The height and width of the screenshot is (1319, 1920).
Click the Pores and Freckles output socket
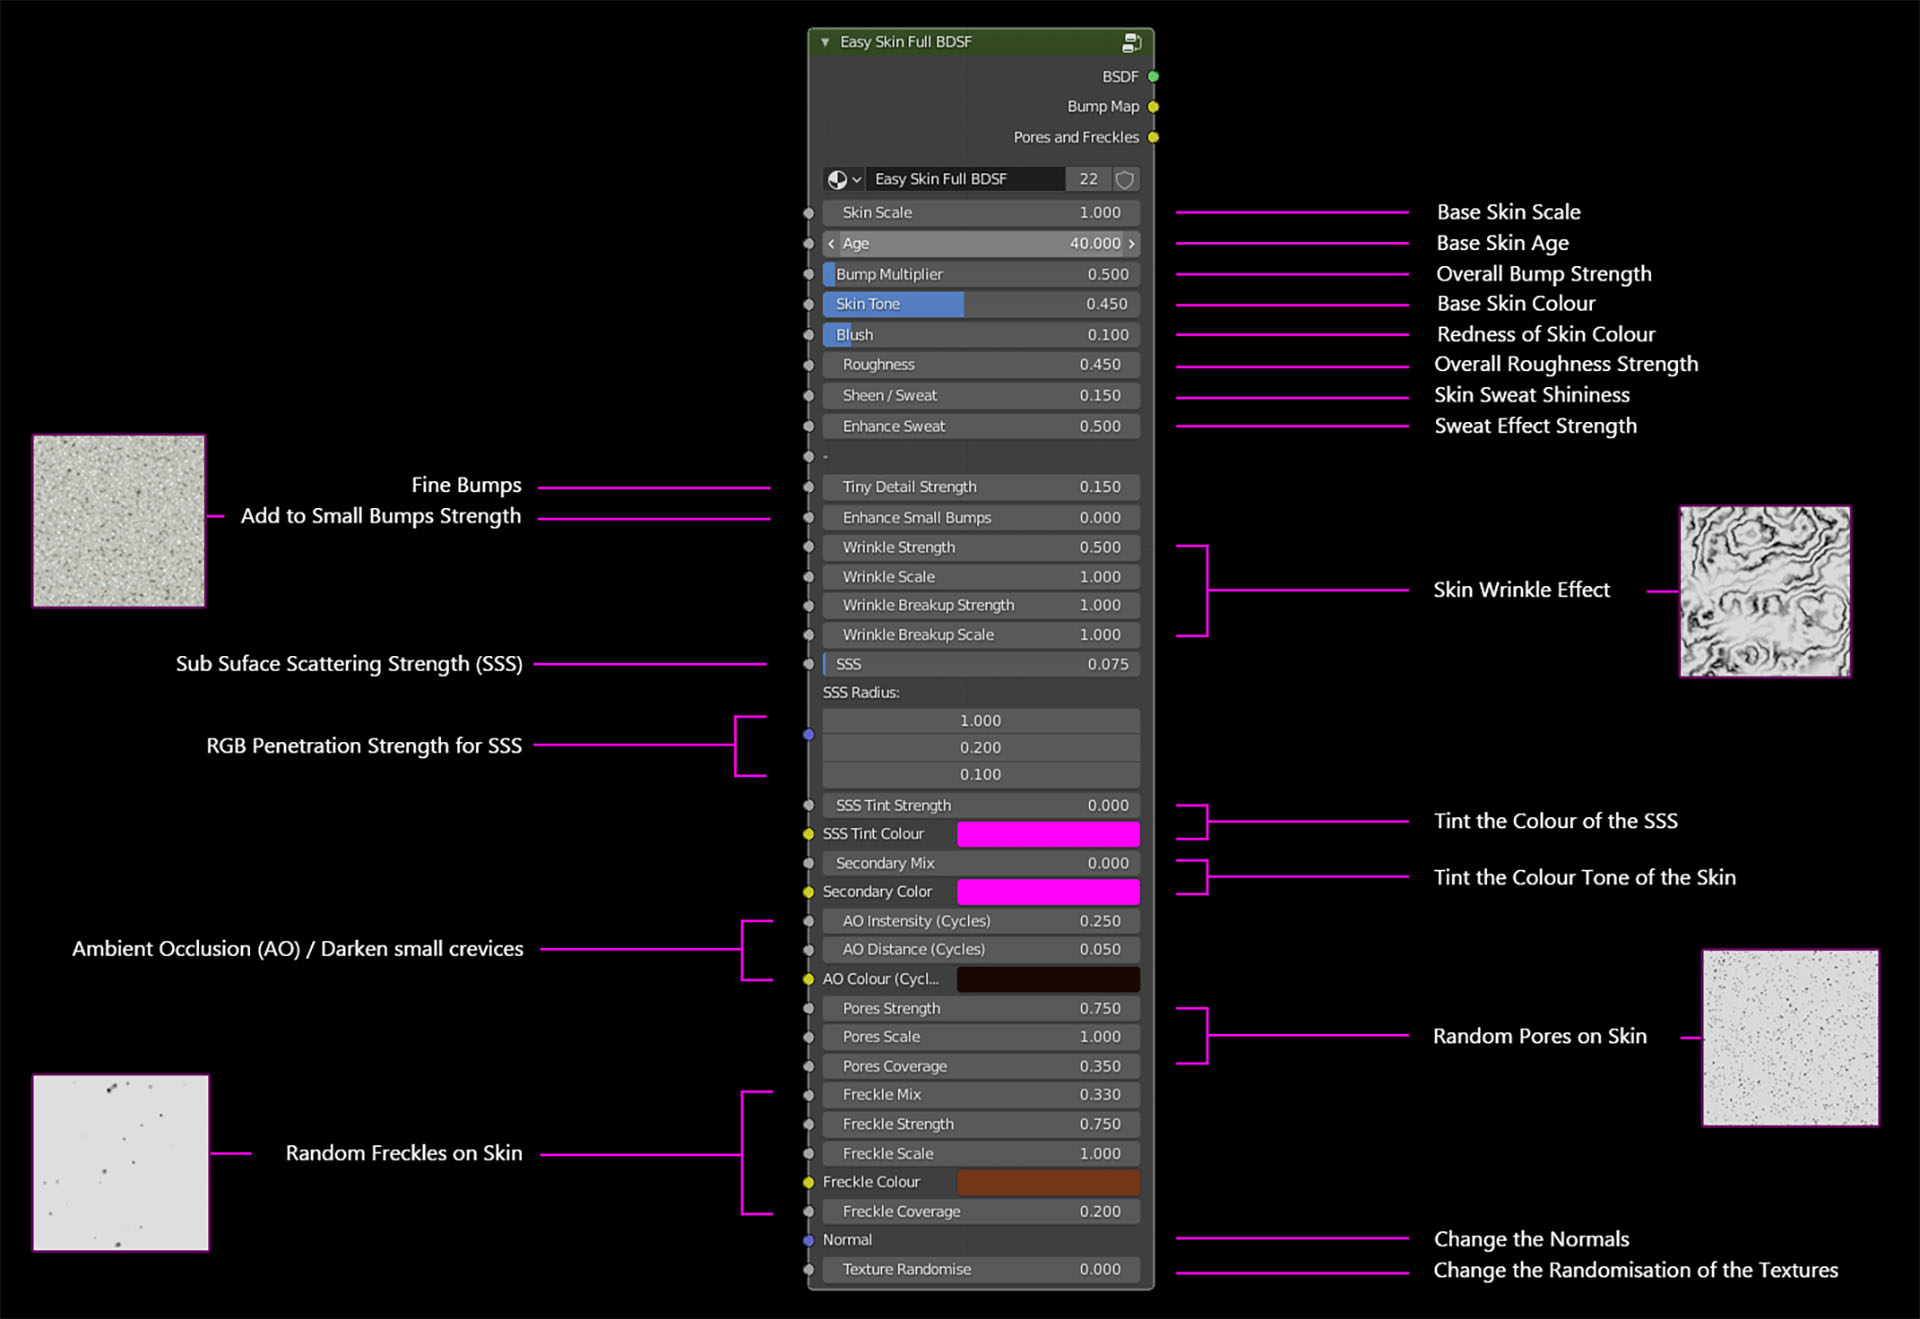(1153, 137)
